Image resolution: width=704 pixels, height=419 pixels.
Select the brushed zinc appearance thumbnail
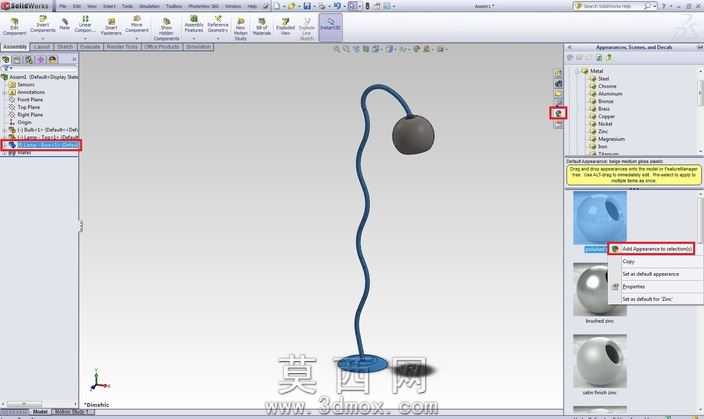599,290
